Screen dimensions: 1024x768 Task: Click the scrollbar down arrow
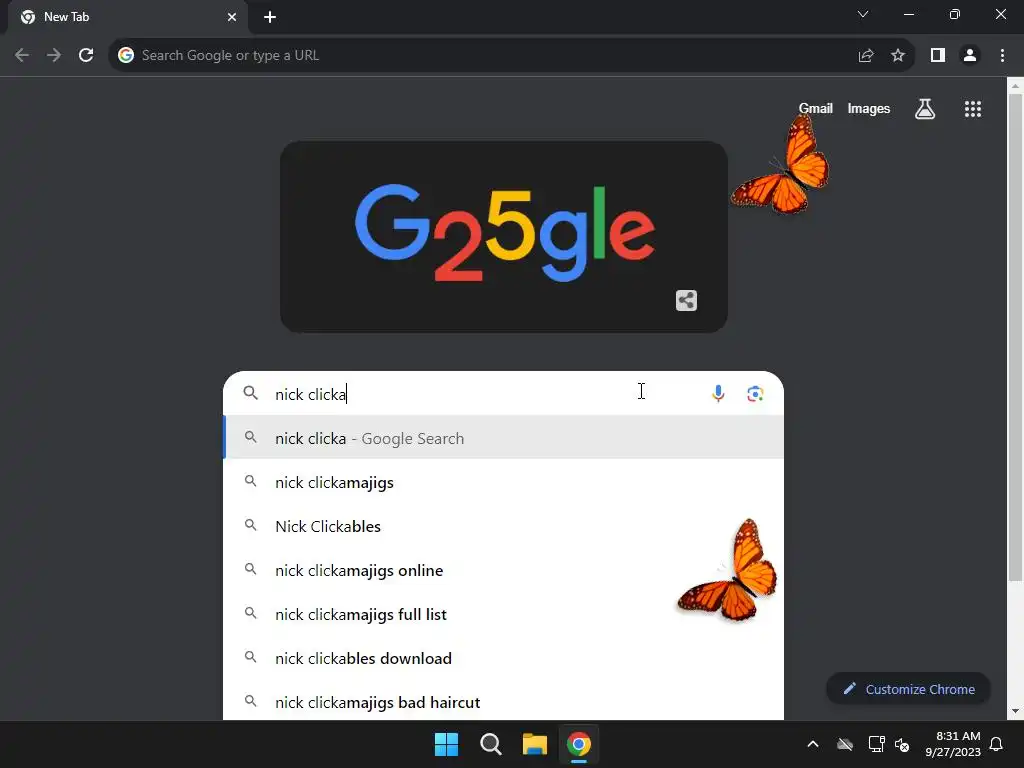point(1015,711)
